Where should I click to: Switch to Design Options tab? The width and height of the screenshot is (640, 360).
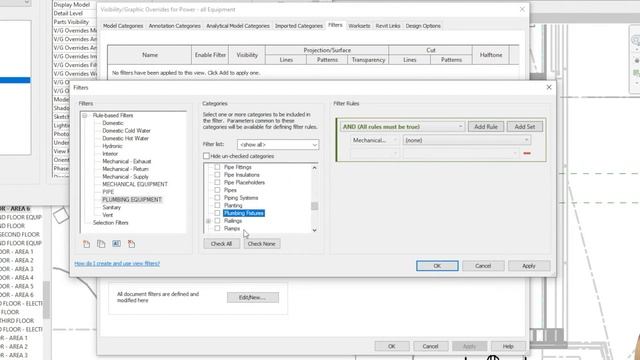[423, 26]
